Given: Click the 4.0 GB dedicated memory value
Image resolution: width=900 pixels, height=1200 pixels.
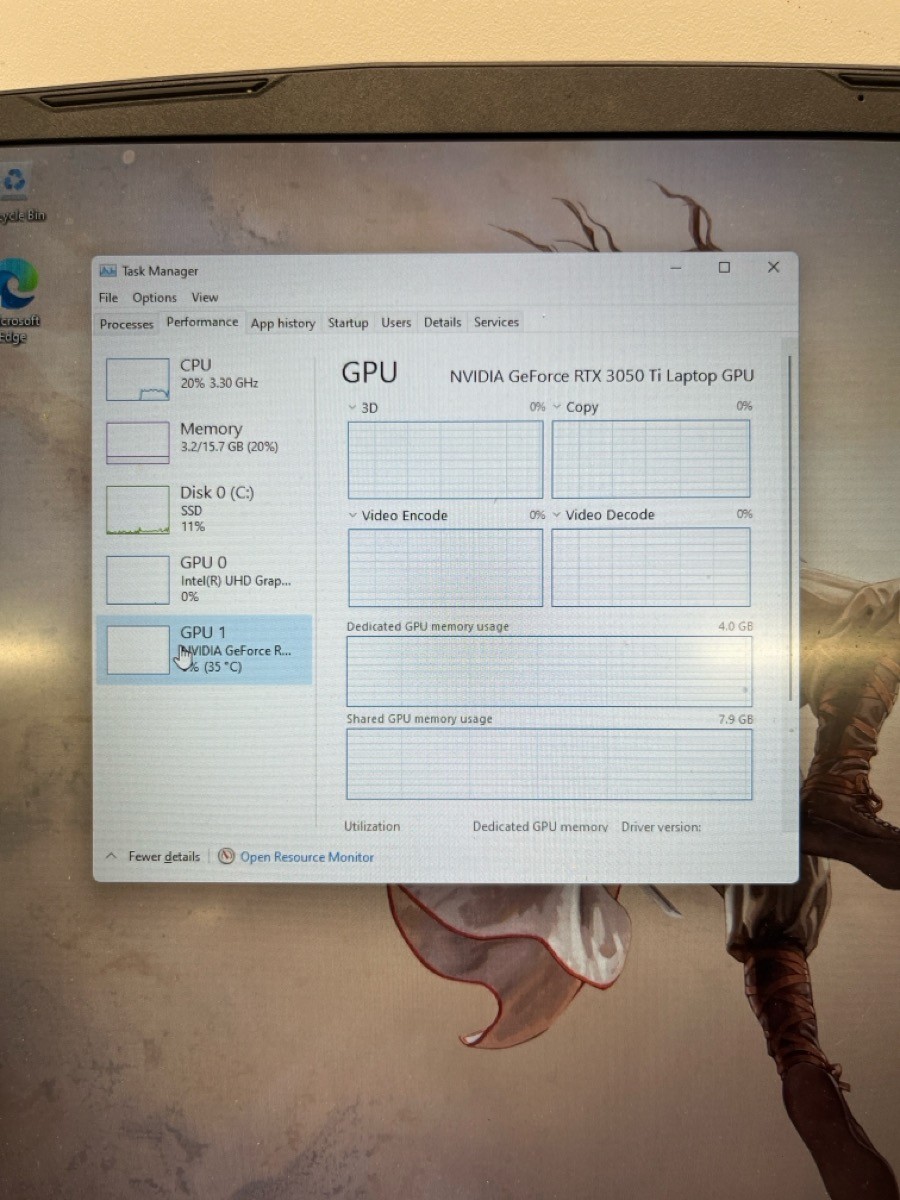Looking at the screenshot, I should click(x=735, y=626).
